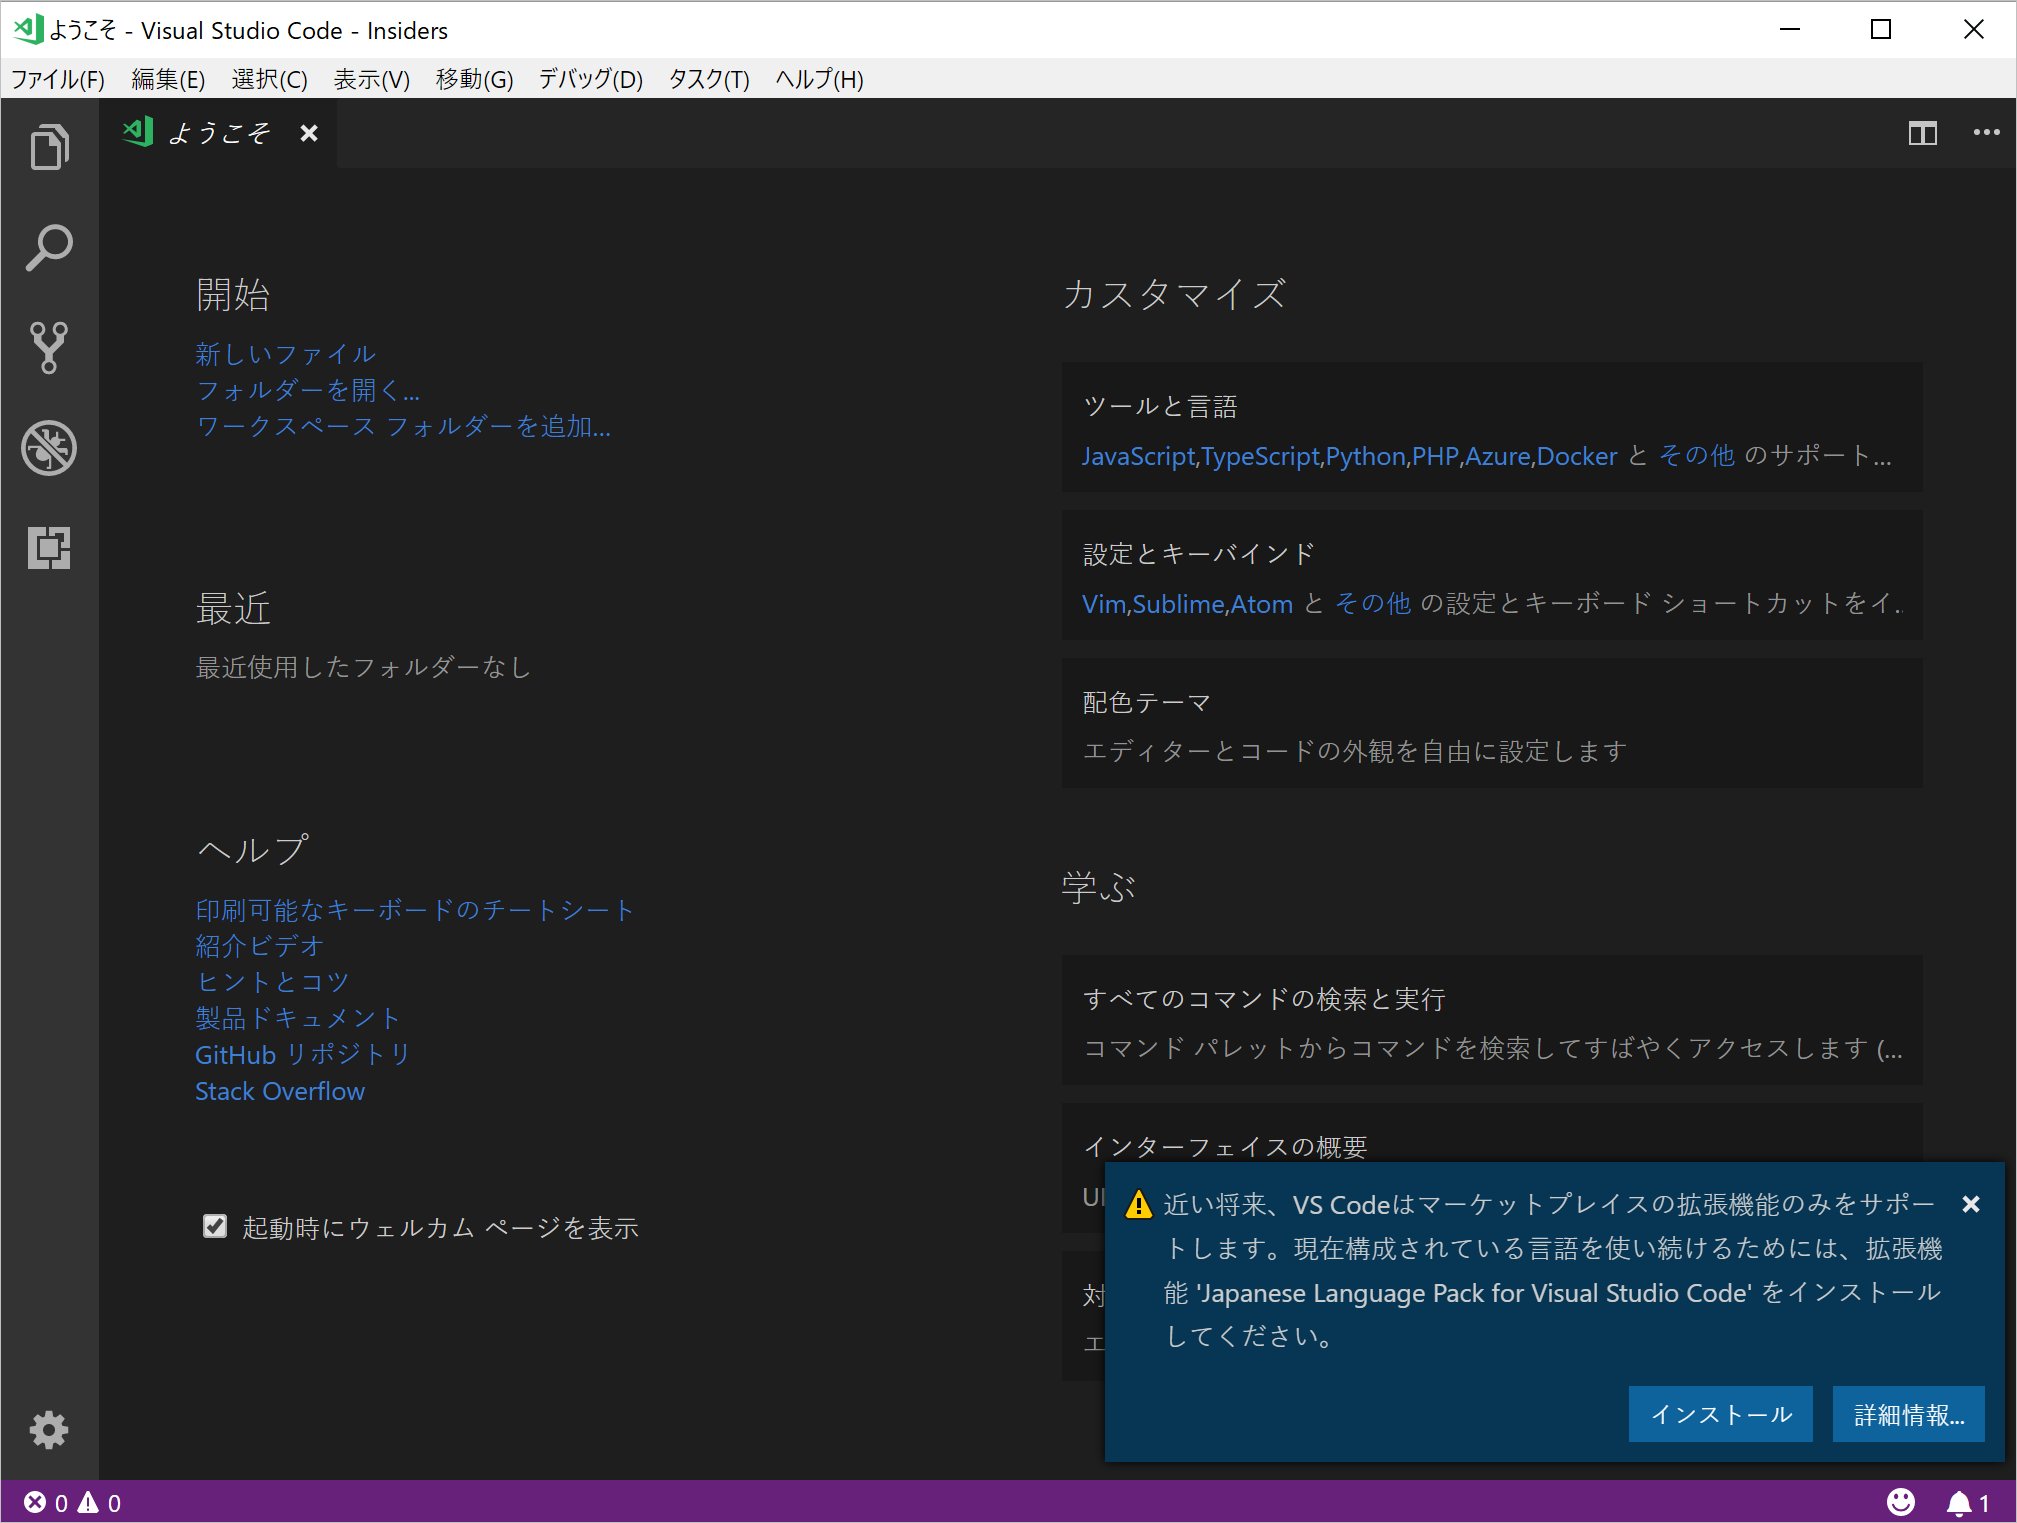
Task: Open the 選択(C) menu
Action: [x=269, y=79]
